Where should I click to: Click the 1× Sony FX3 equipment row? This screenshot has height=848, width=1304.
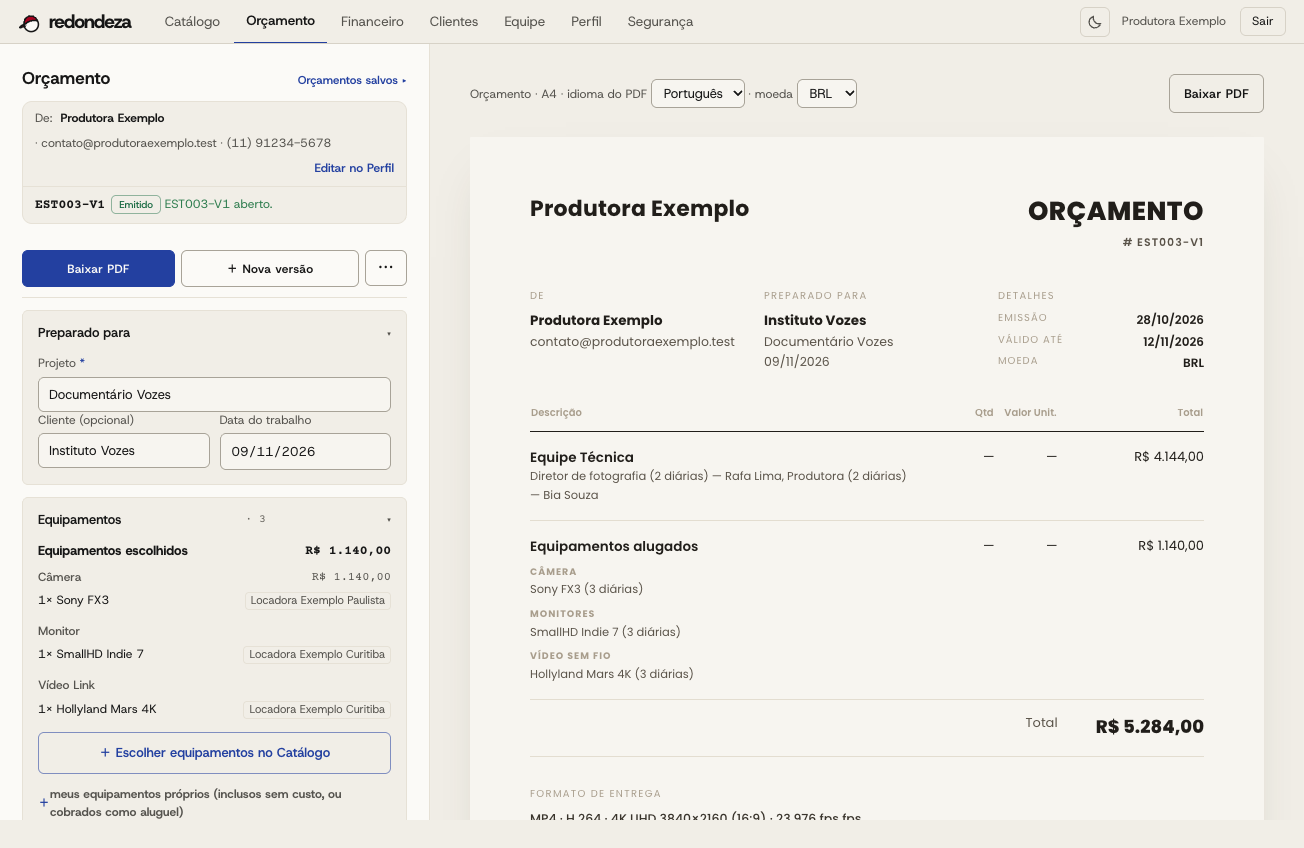[214, 600]
